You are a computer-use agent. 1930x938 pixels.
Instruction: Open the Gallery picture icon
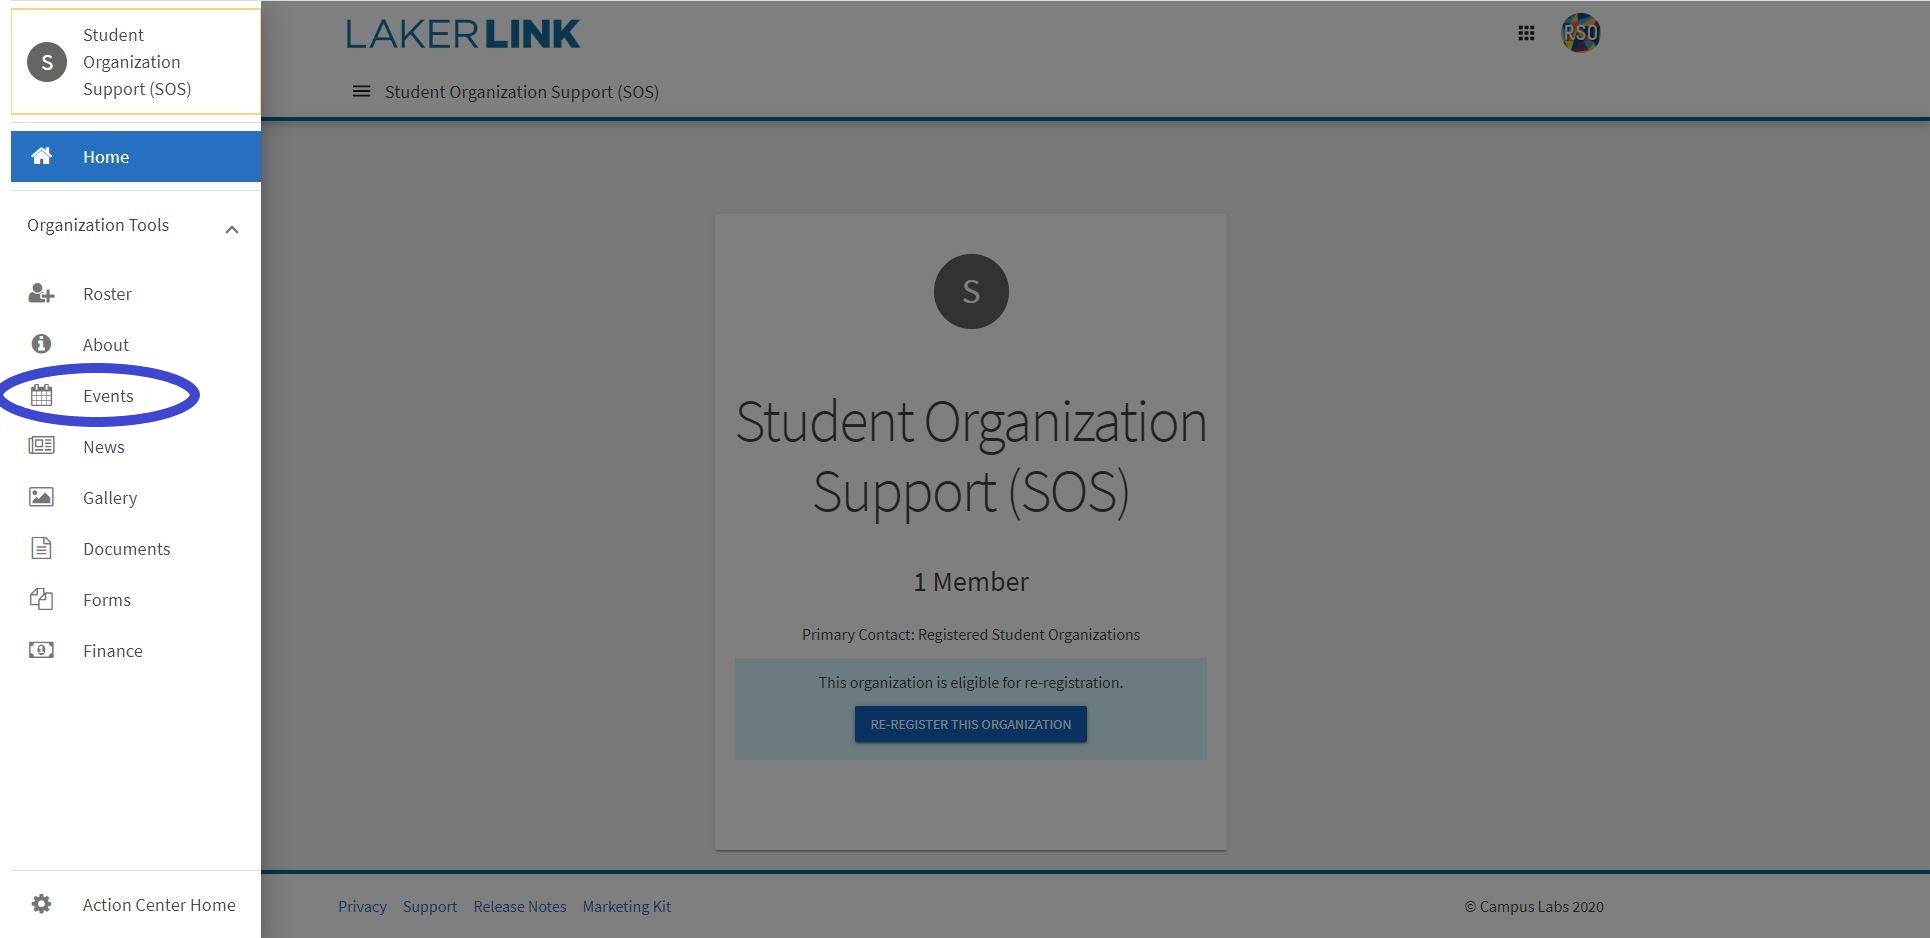(41, 497)
